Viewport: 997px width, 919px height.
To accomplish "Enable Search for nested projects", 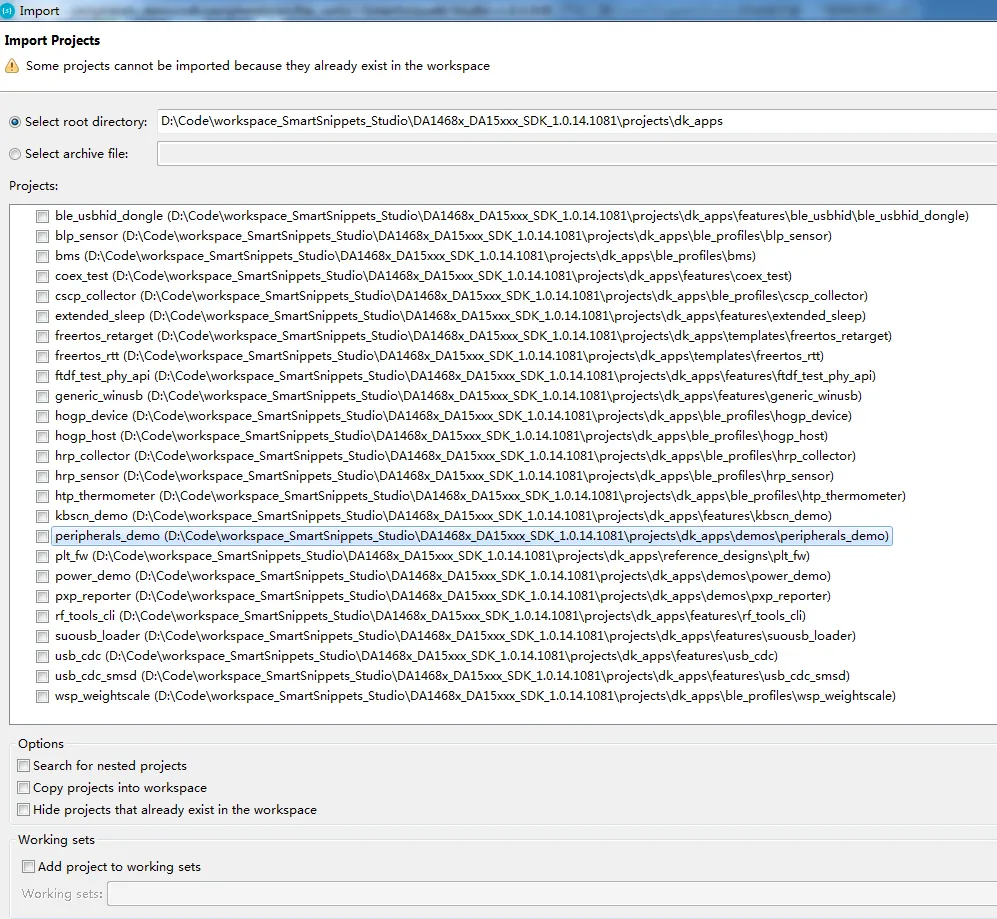I will pyautogui.click(x=24, y=766).
